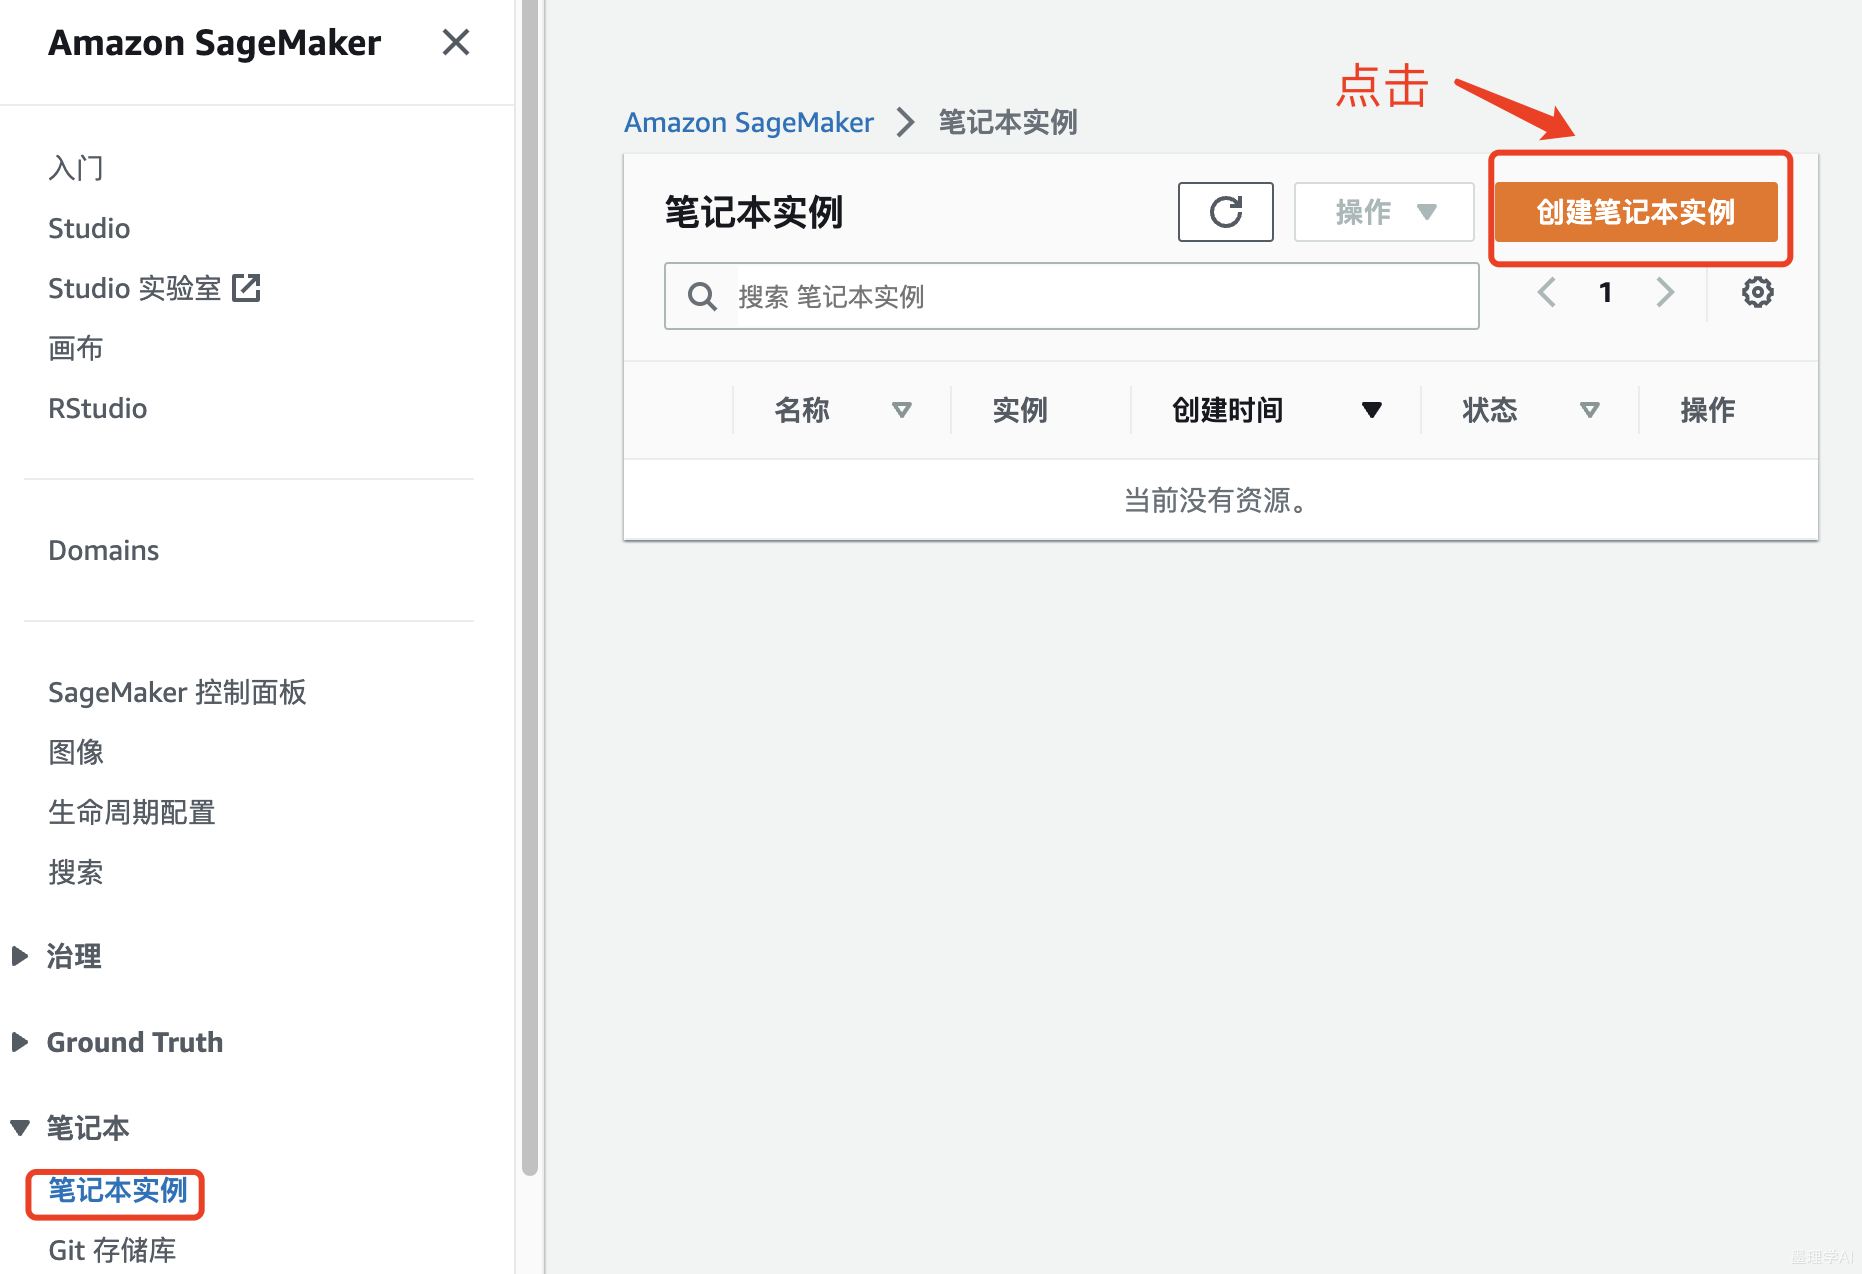This screenshot has width=1862, height=1274.
Task: Open the table settings gear icon
Action: pos(1757,292)
